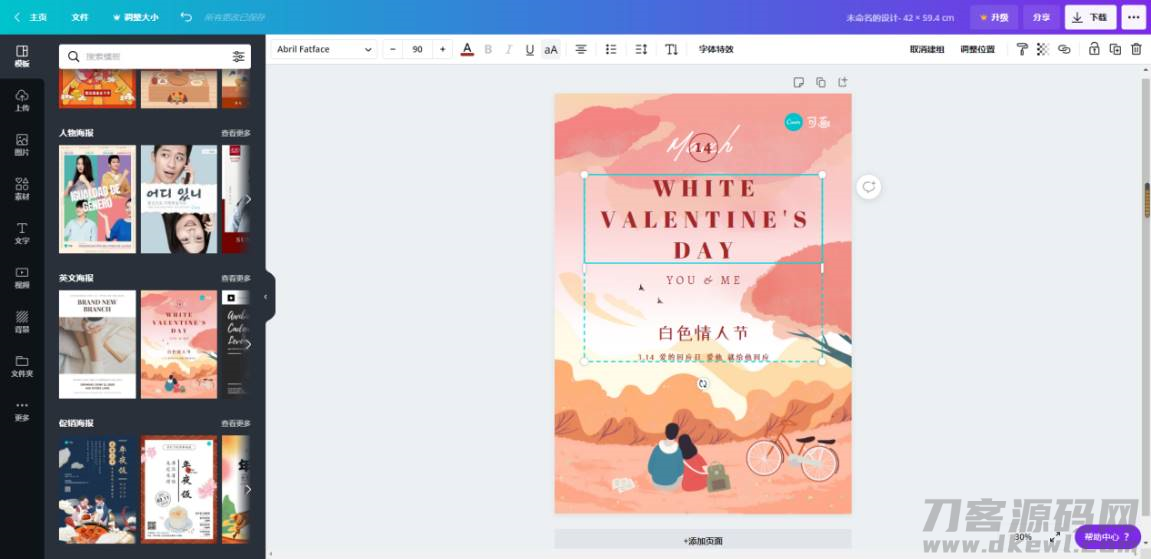Toggle uppercase aA formatting
1151x559 pixels.
click(551, 49)
